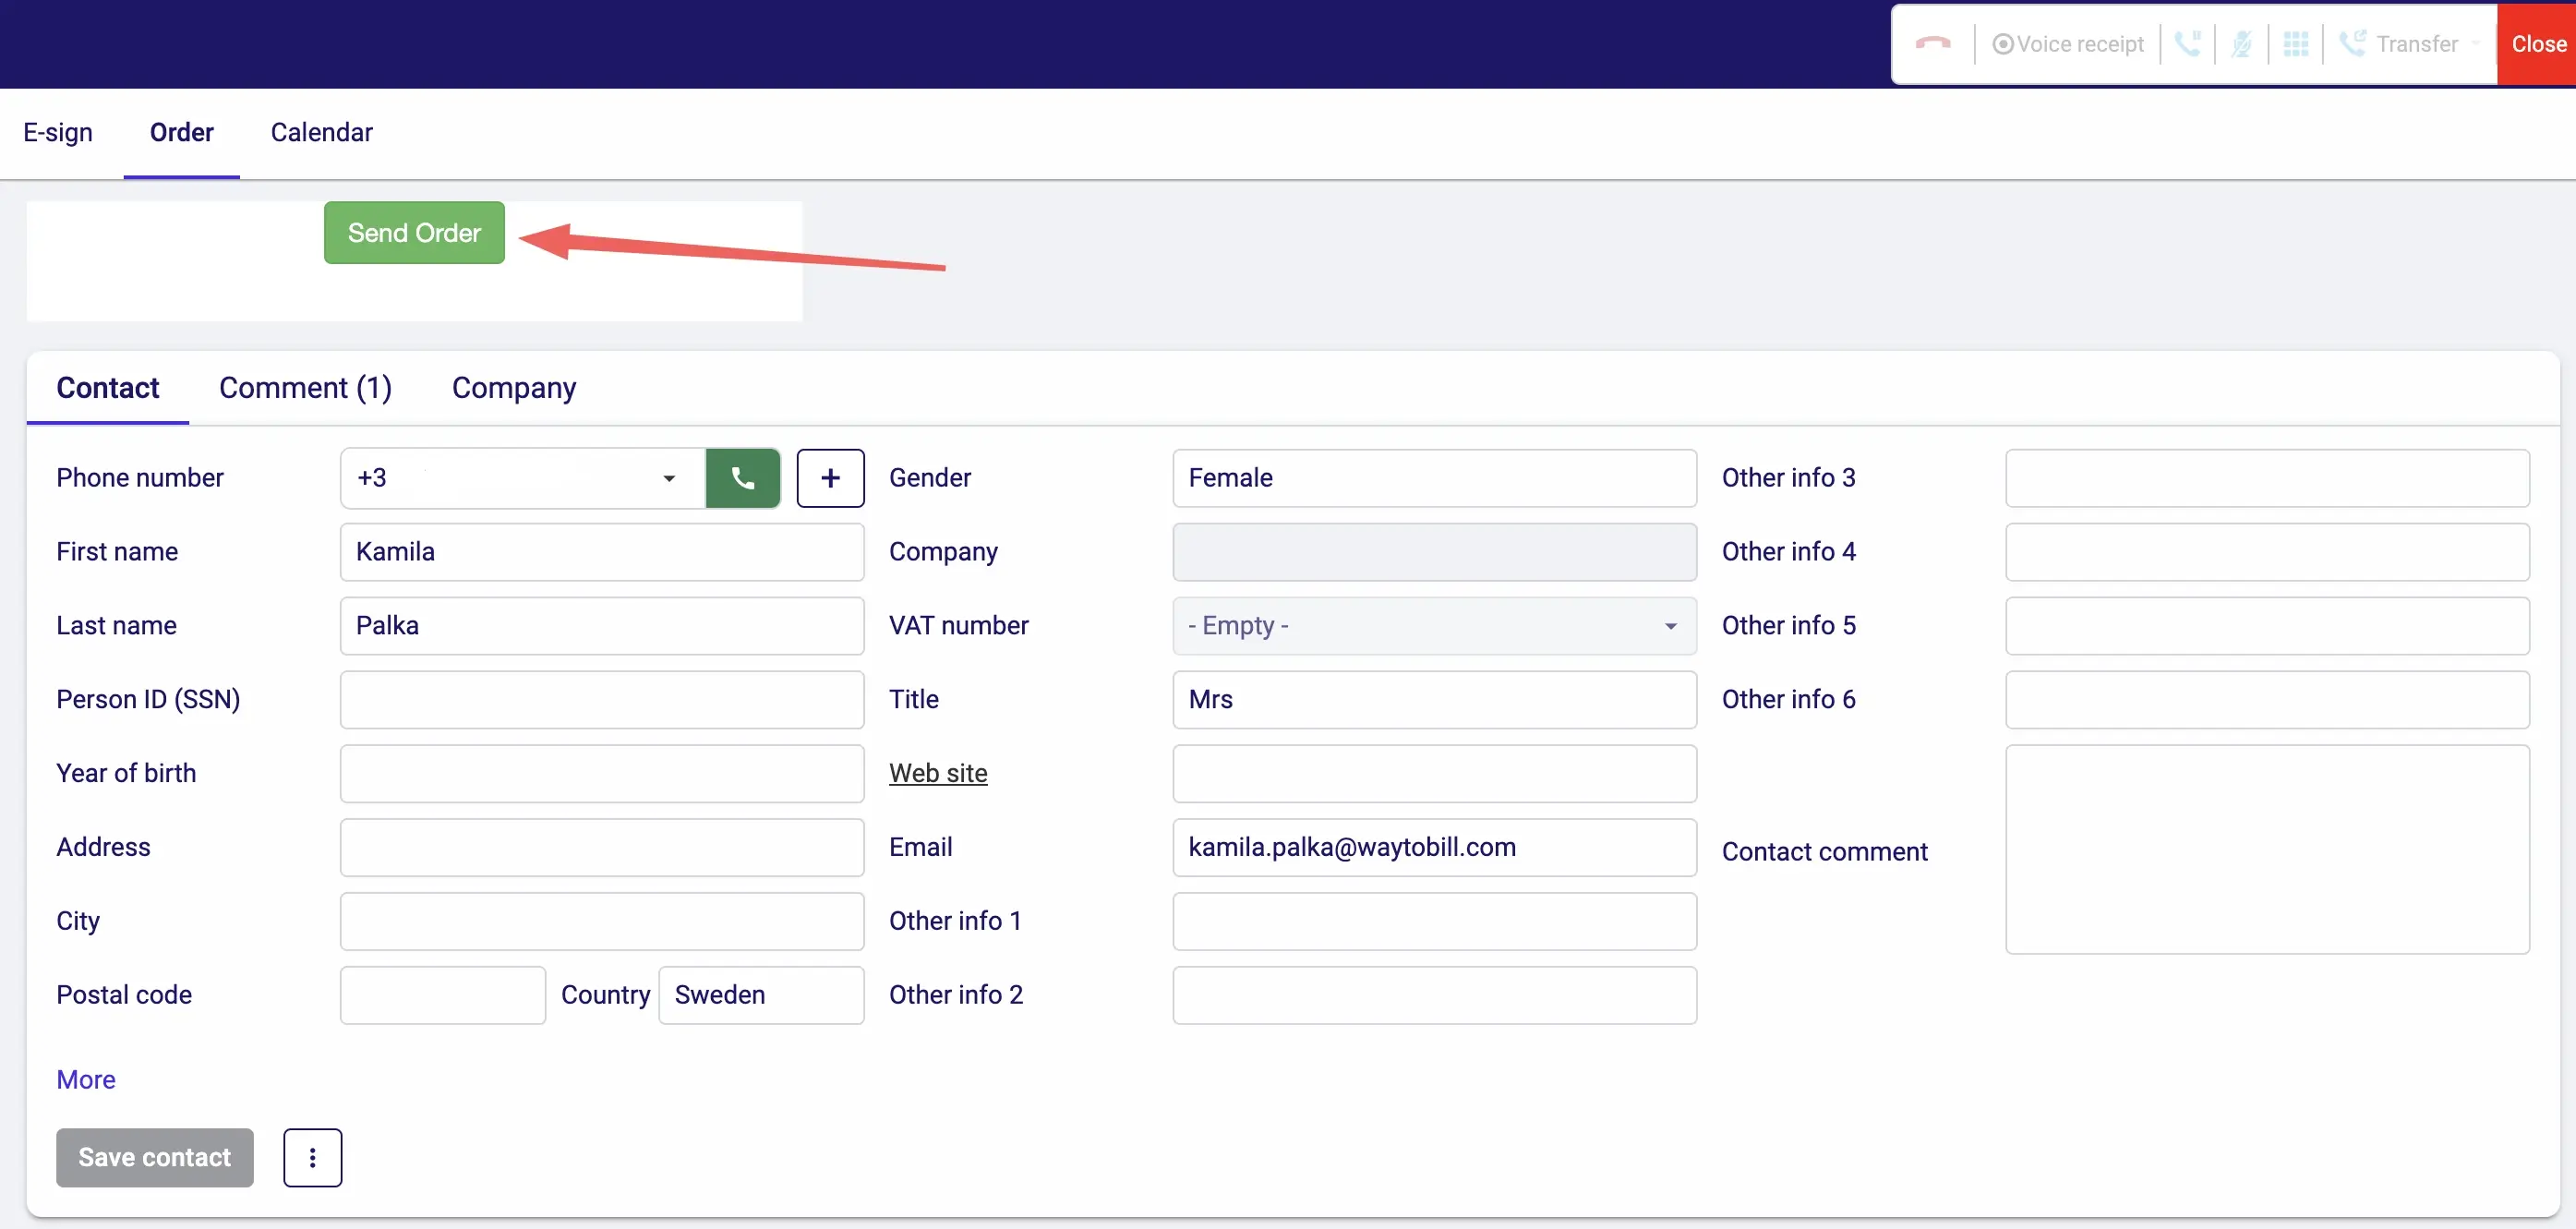The image size is (2576, 1229).
Task: Open the dial pad
Action: (2296, 44)
